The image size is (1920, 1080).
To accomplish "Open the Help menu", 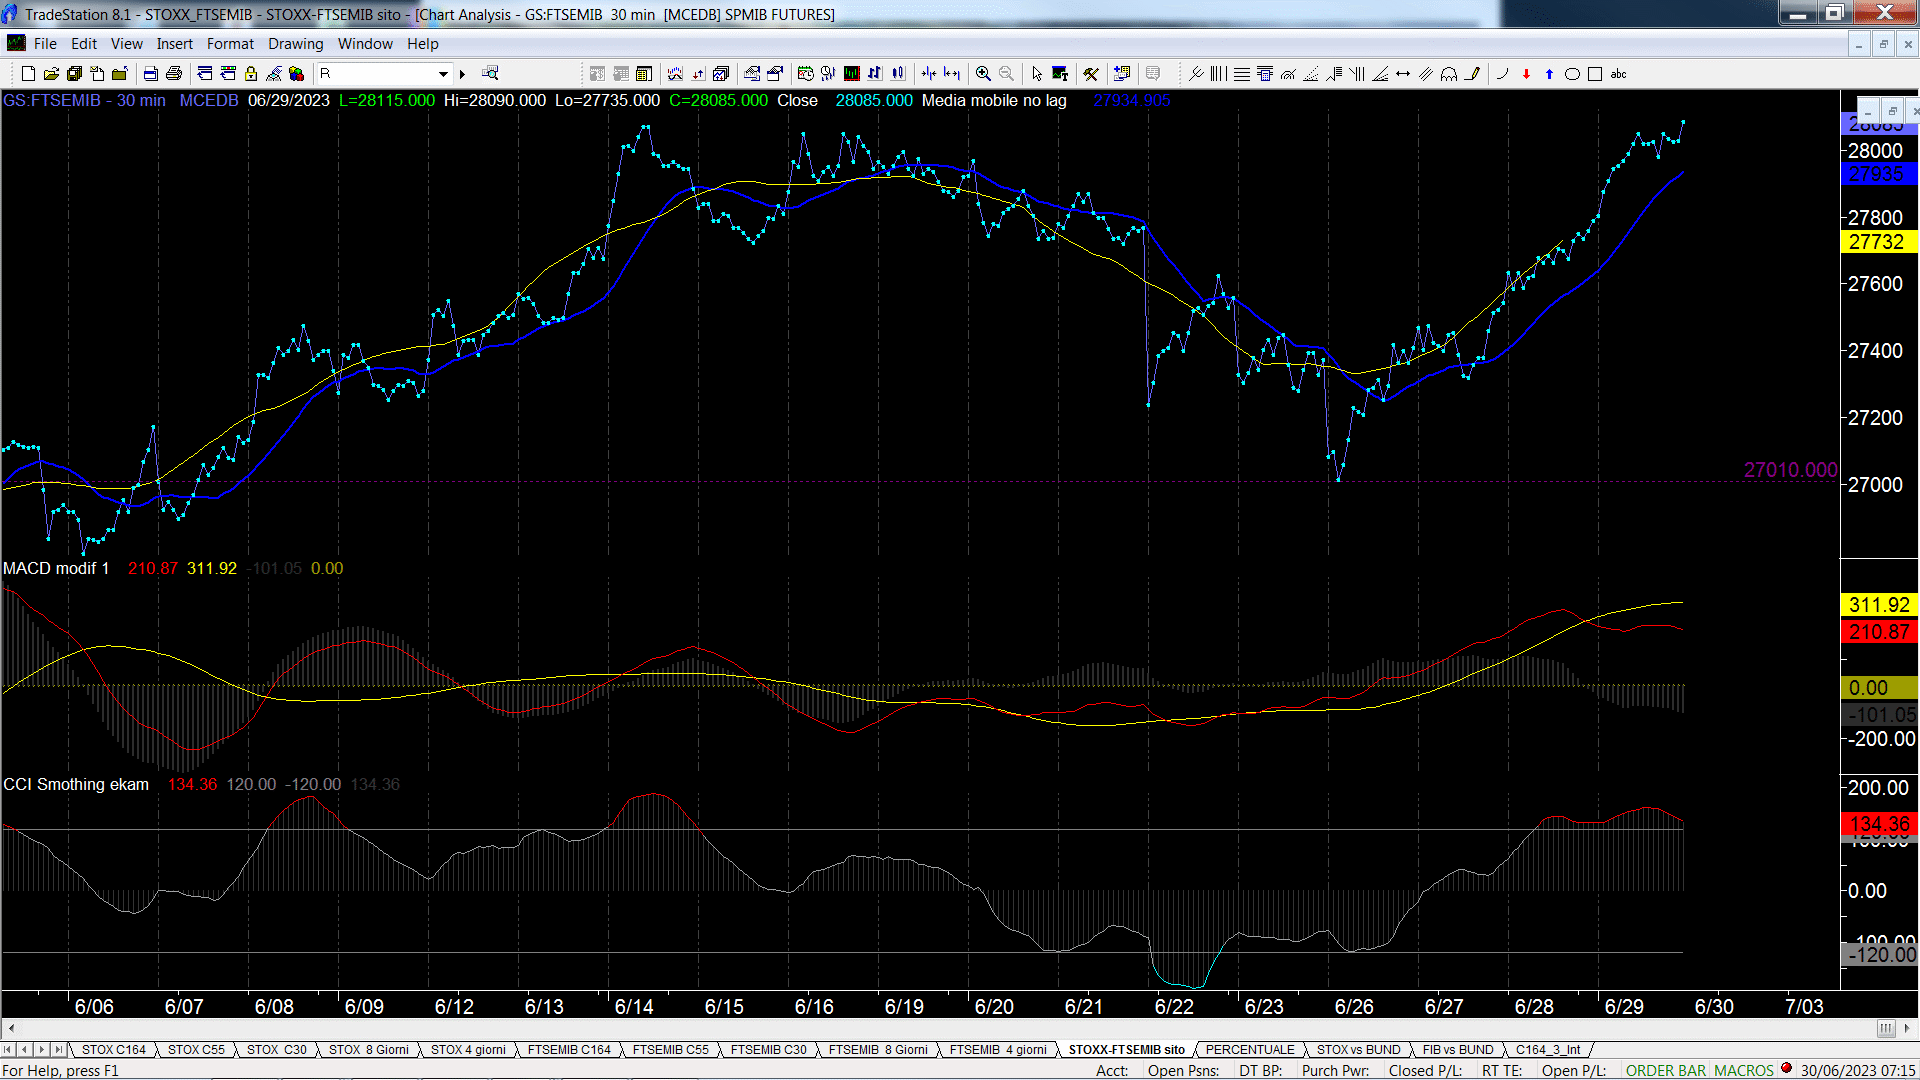I will pyautogui.click(x=423, y=44).
